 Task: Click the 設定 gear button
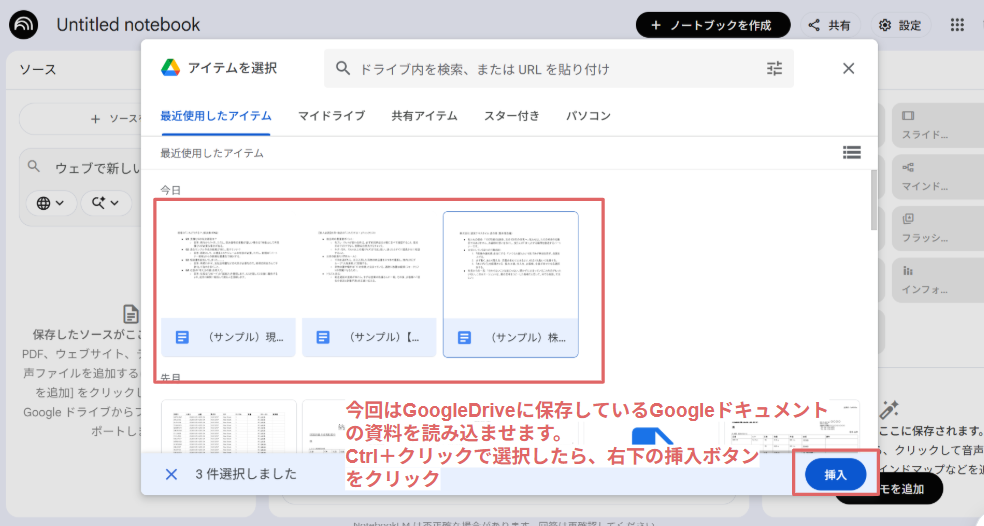899,25
